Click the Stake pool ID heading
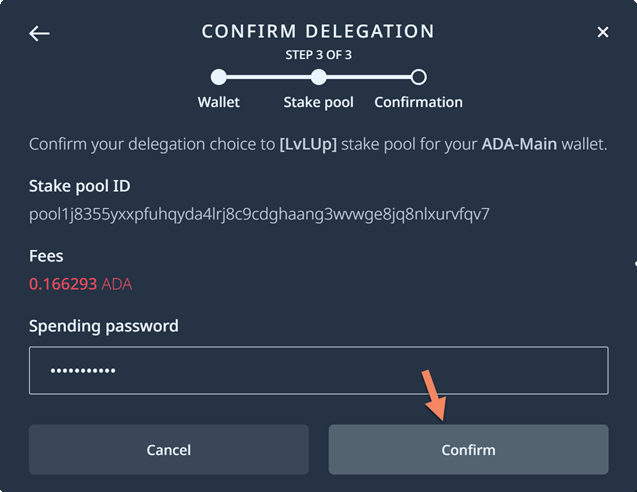Viewport: 637px width, 492px height. click(80, 186)
